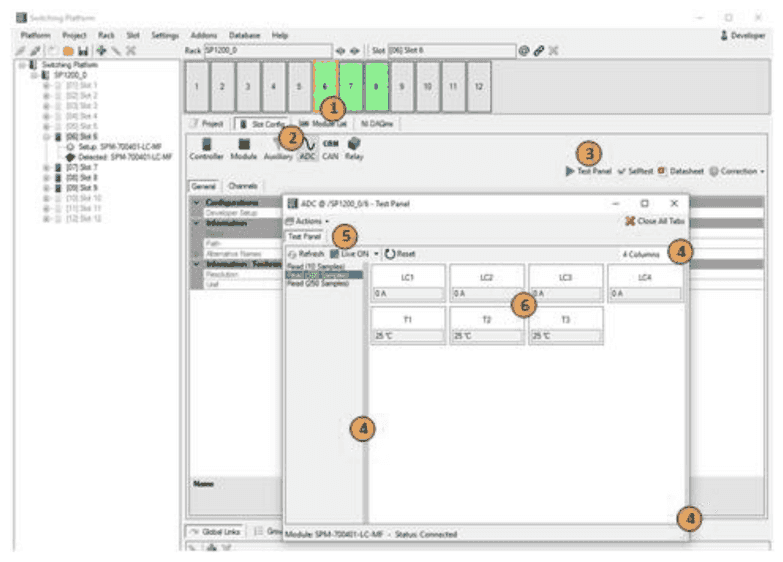Click the Developer user icon
Viewport: 783px width, 562px height.
tap(724, 35)
